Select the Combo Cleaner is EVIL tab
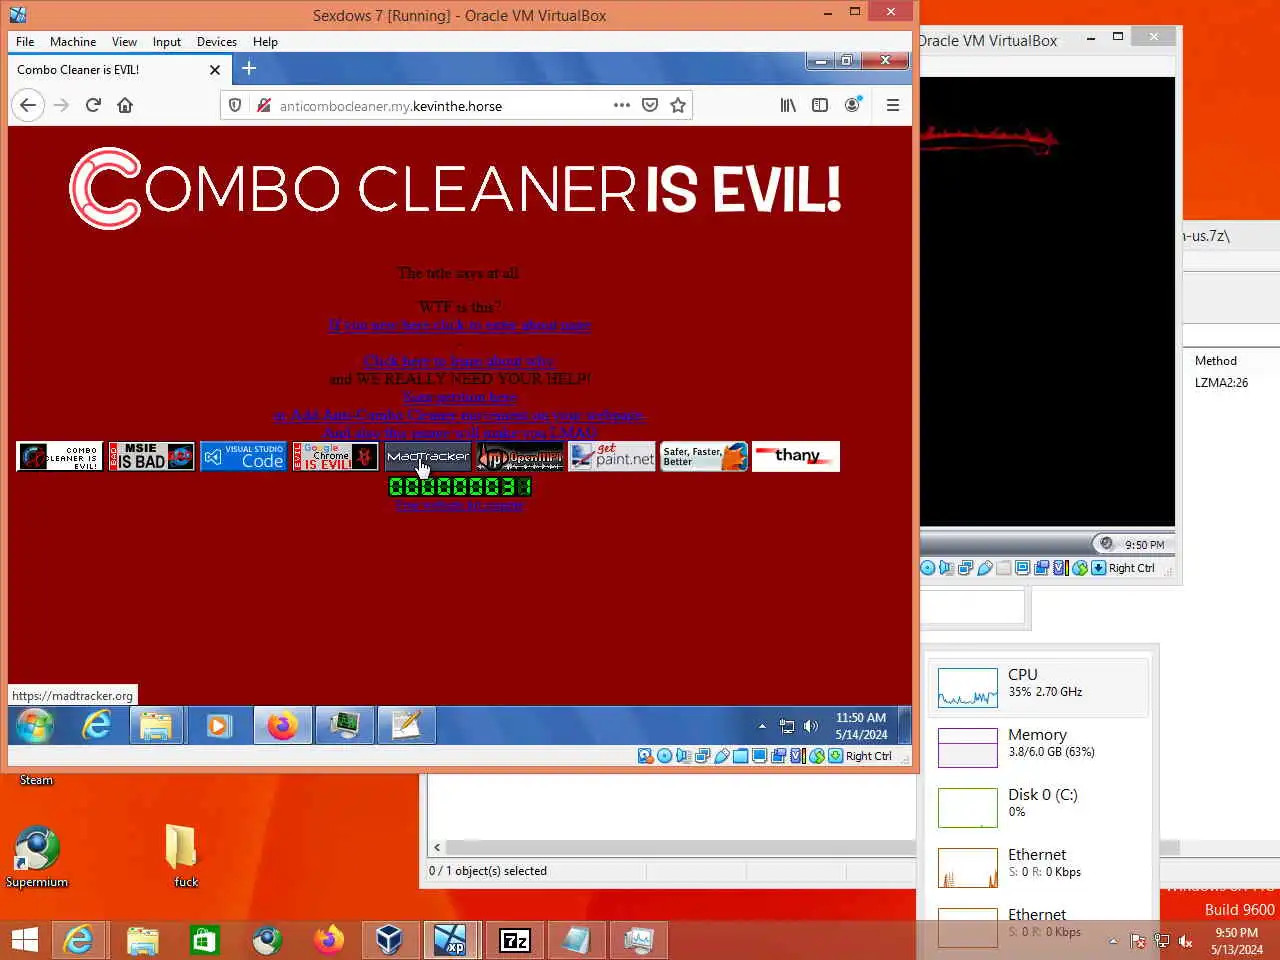Screen dimensions: 1280x960 pos(118,70)
